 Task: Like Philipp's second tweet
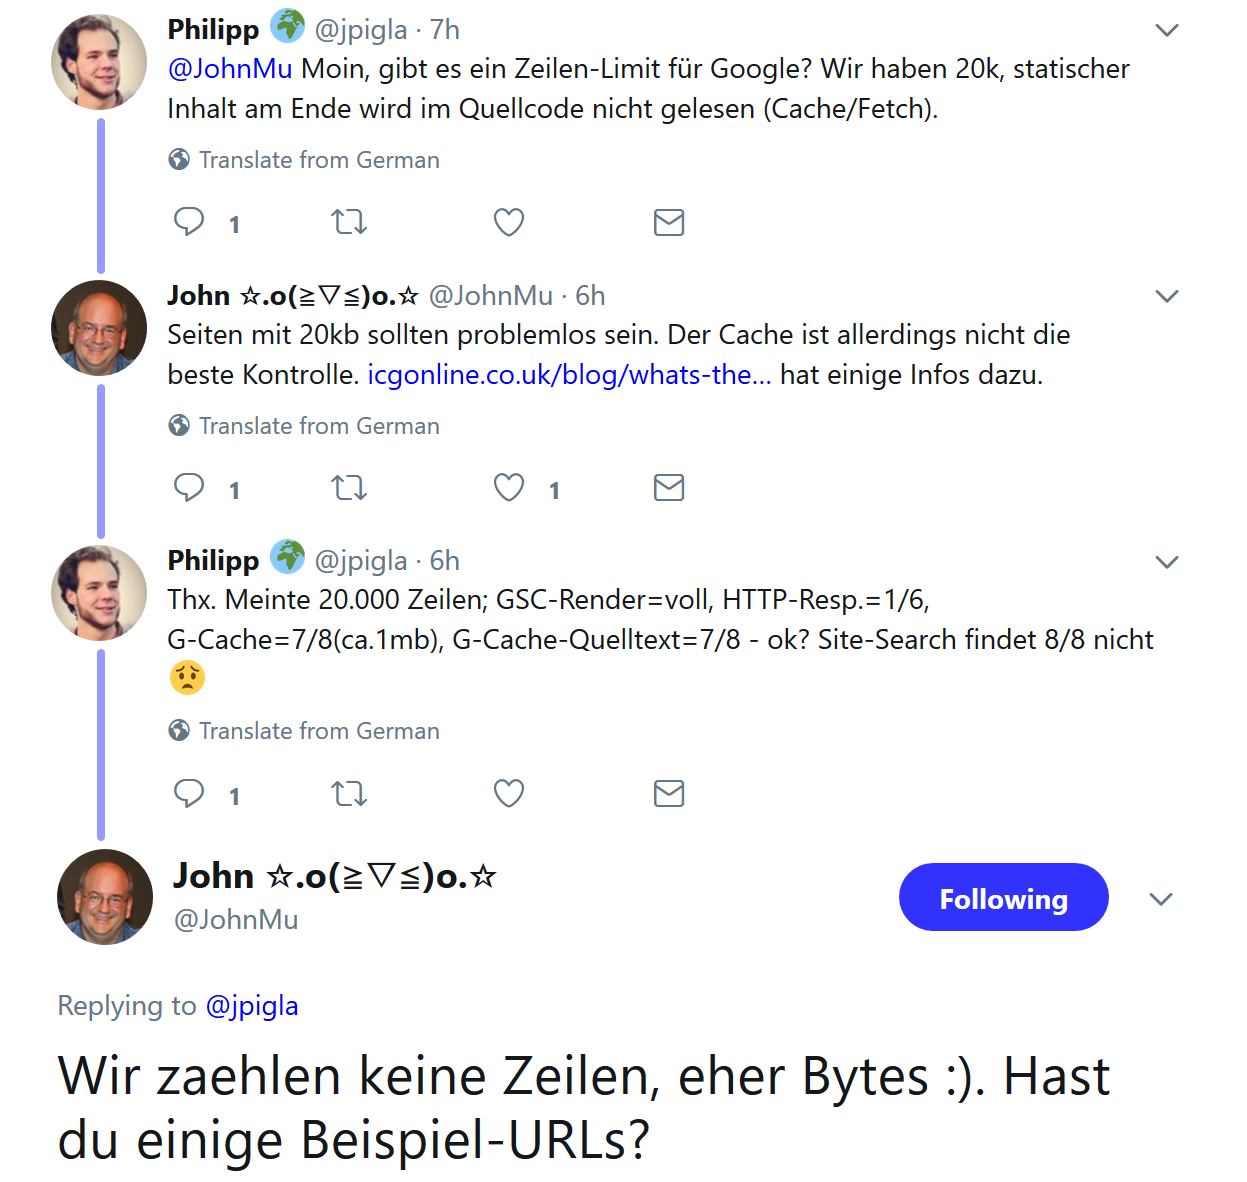[x=508, y=793]
